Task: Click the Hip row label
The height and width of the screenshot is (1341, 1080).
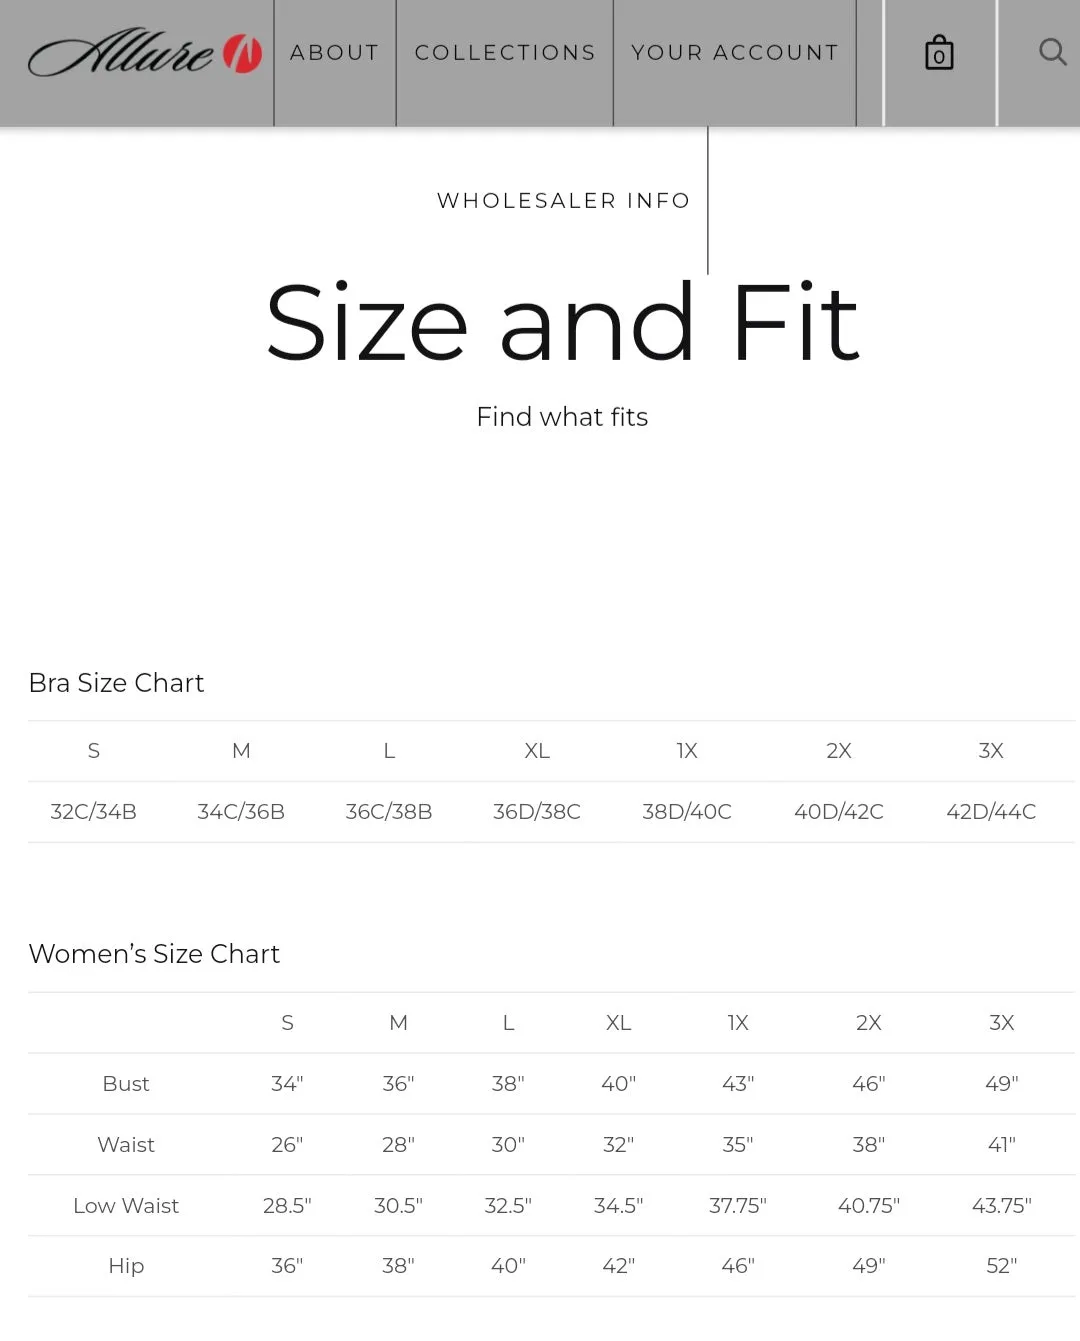Action: (x=126, y=1266)
